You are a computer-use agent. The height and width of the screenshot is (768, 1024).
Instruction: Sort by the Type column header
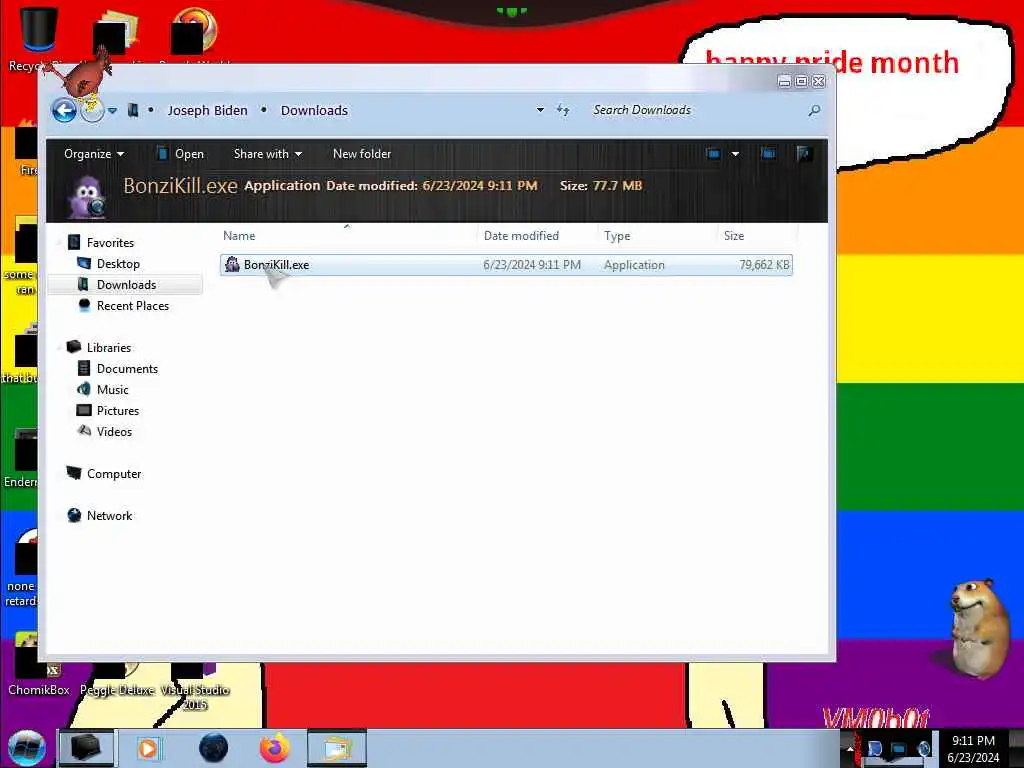pyautogui.click(x=617, y=236)
